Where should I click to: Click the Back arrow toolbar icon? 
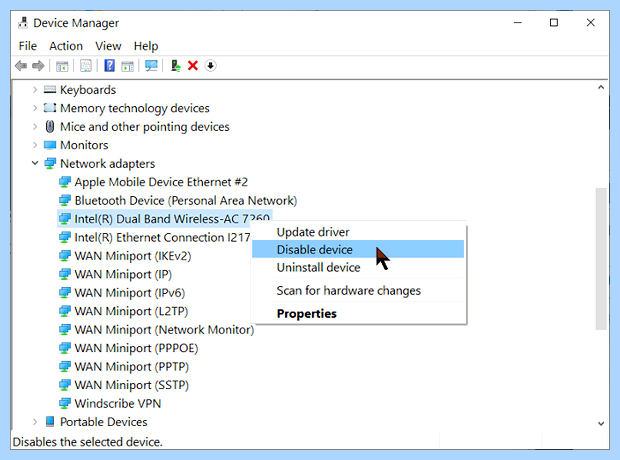click(x=21, y=66)
